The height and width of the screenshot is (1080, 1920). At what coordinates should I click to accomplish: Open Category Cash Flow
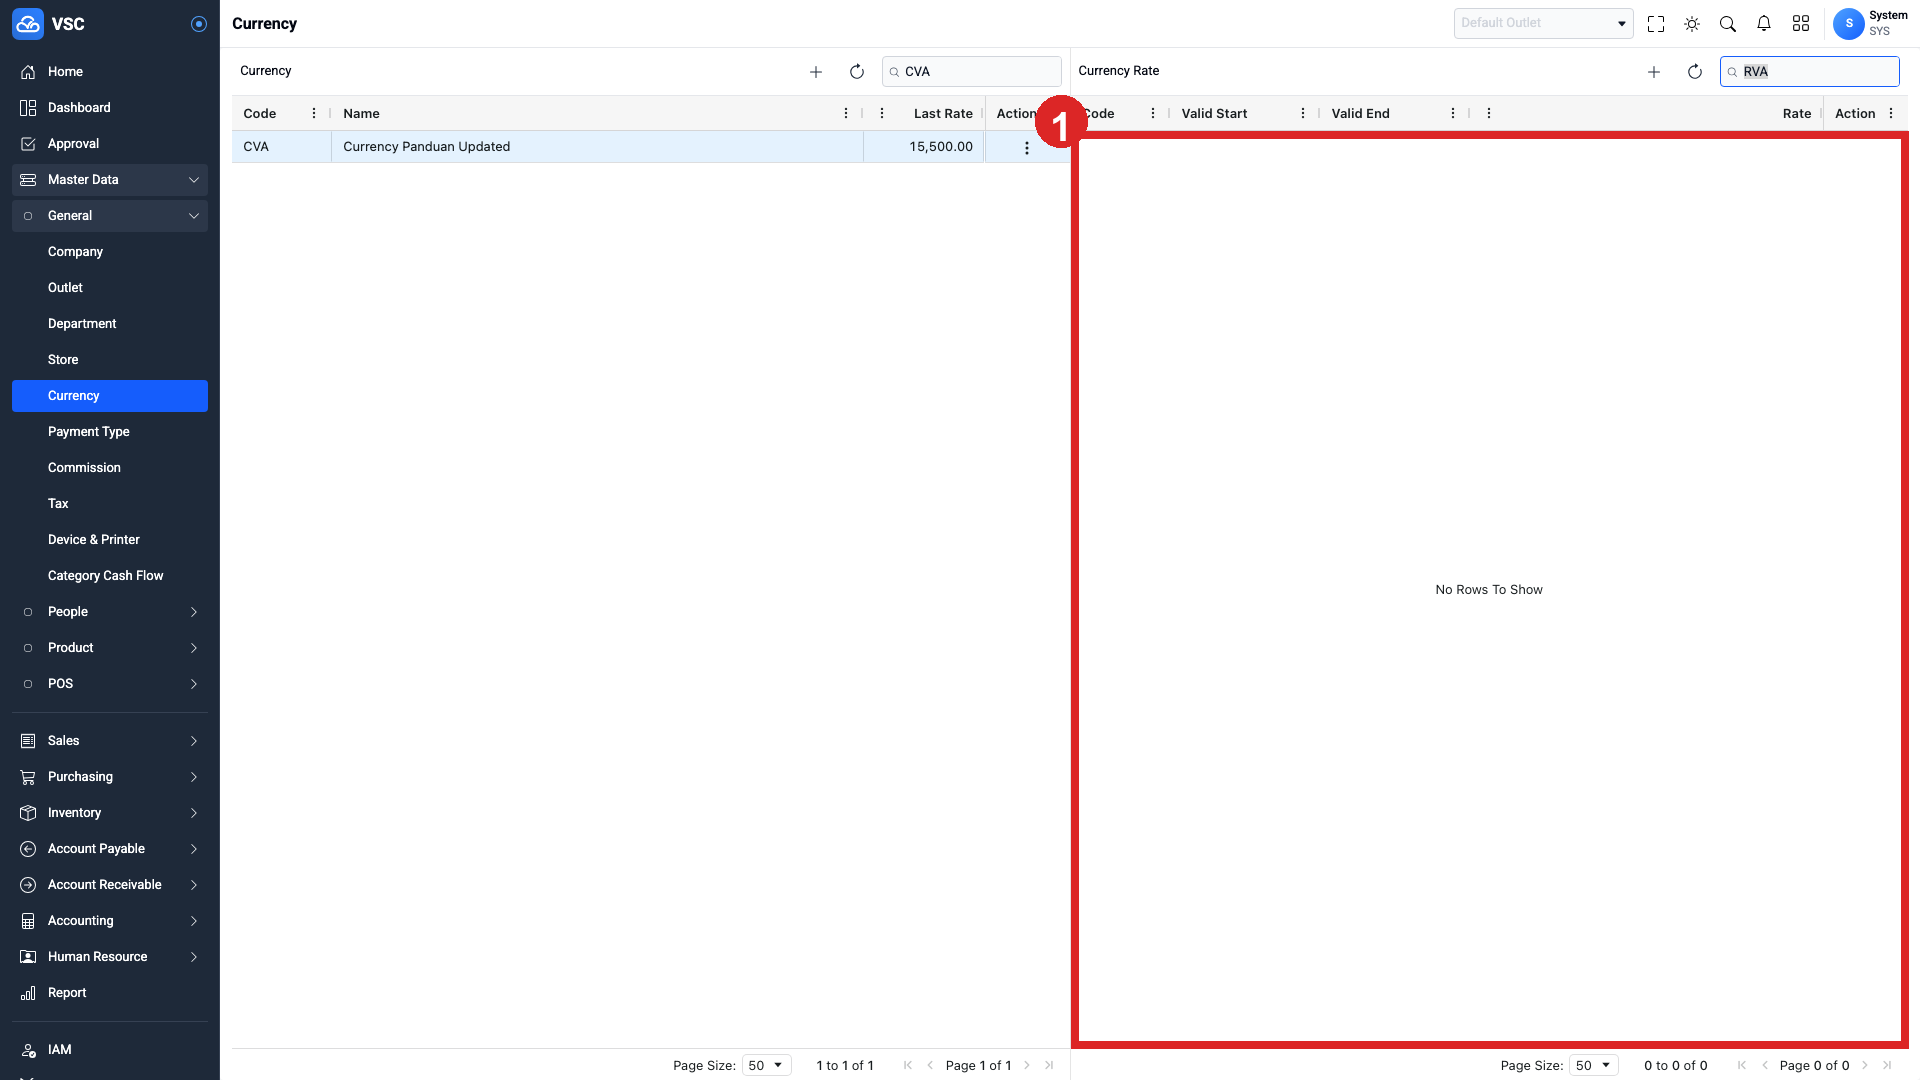[x=110, y=576]
